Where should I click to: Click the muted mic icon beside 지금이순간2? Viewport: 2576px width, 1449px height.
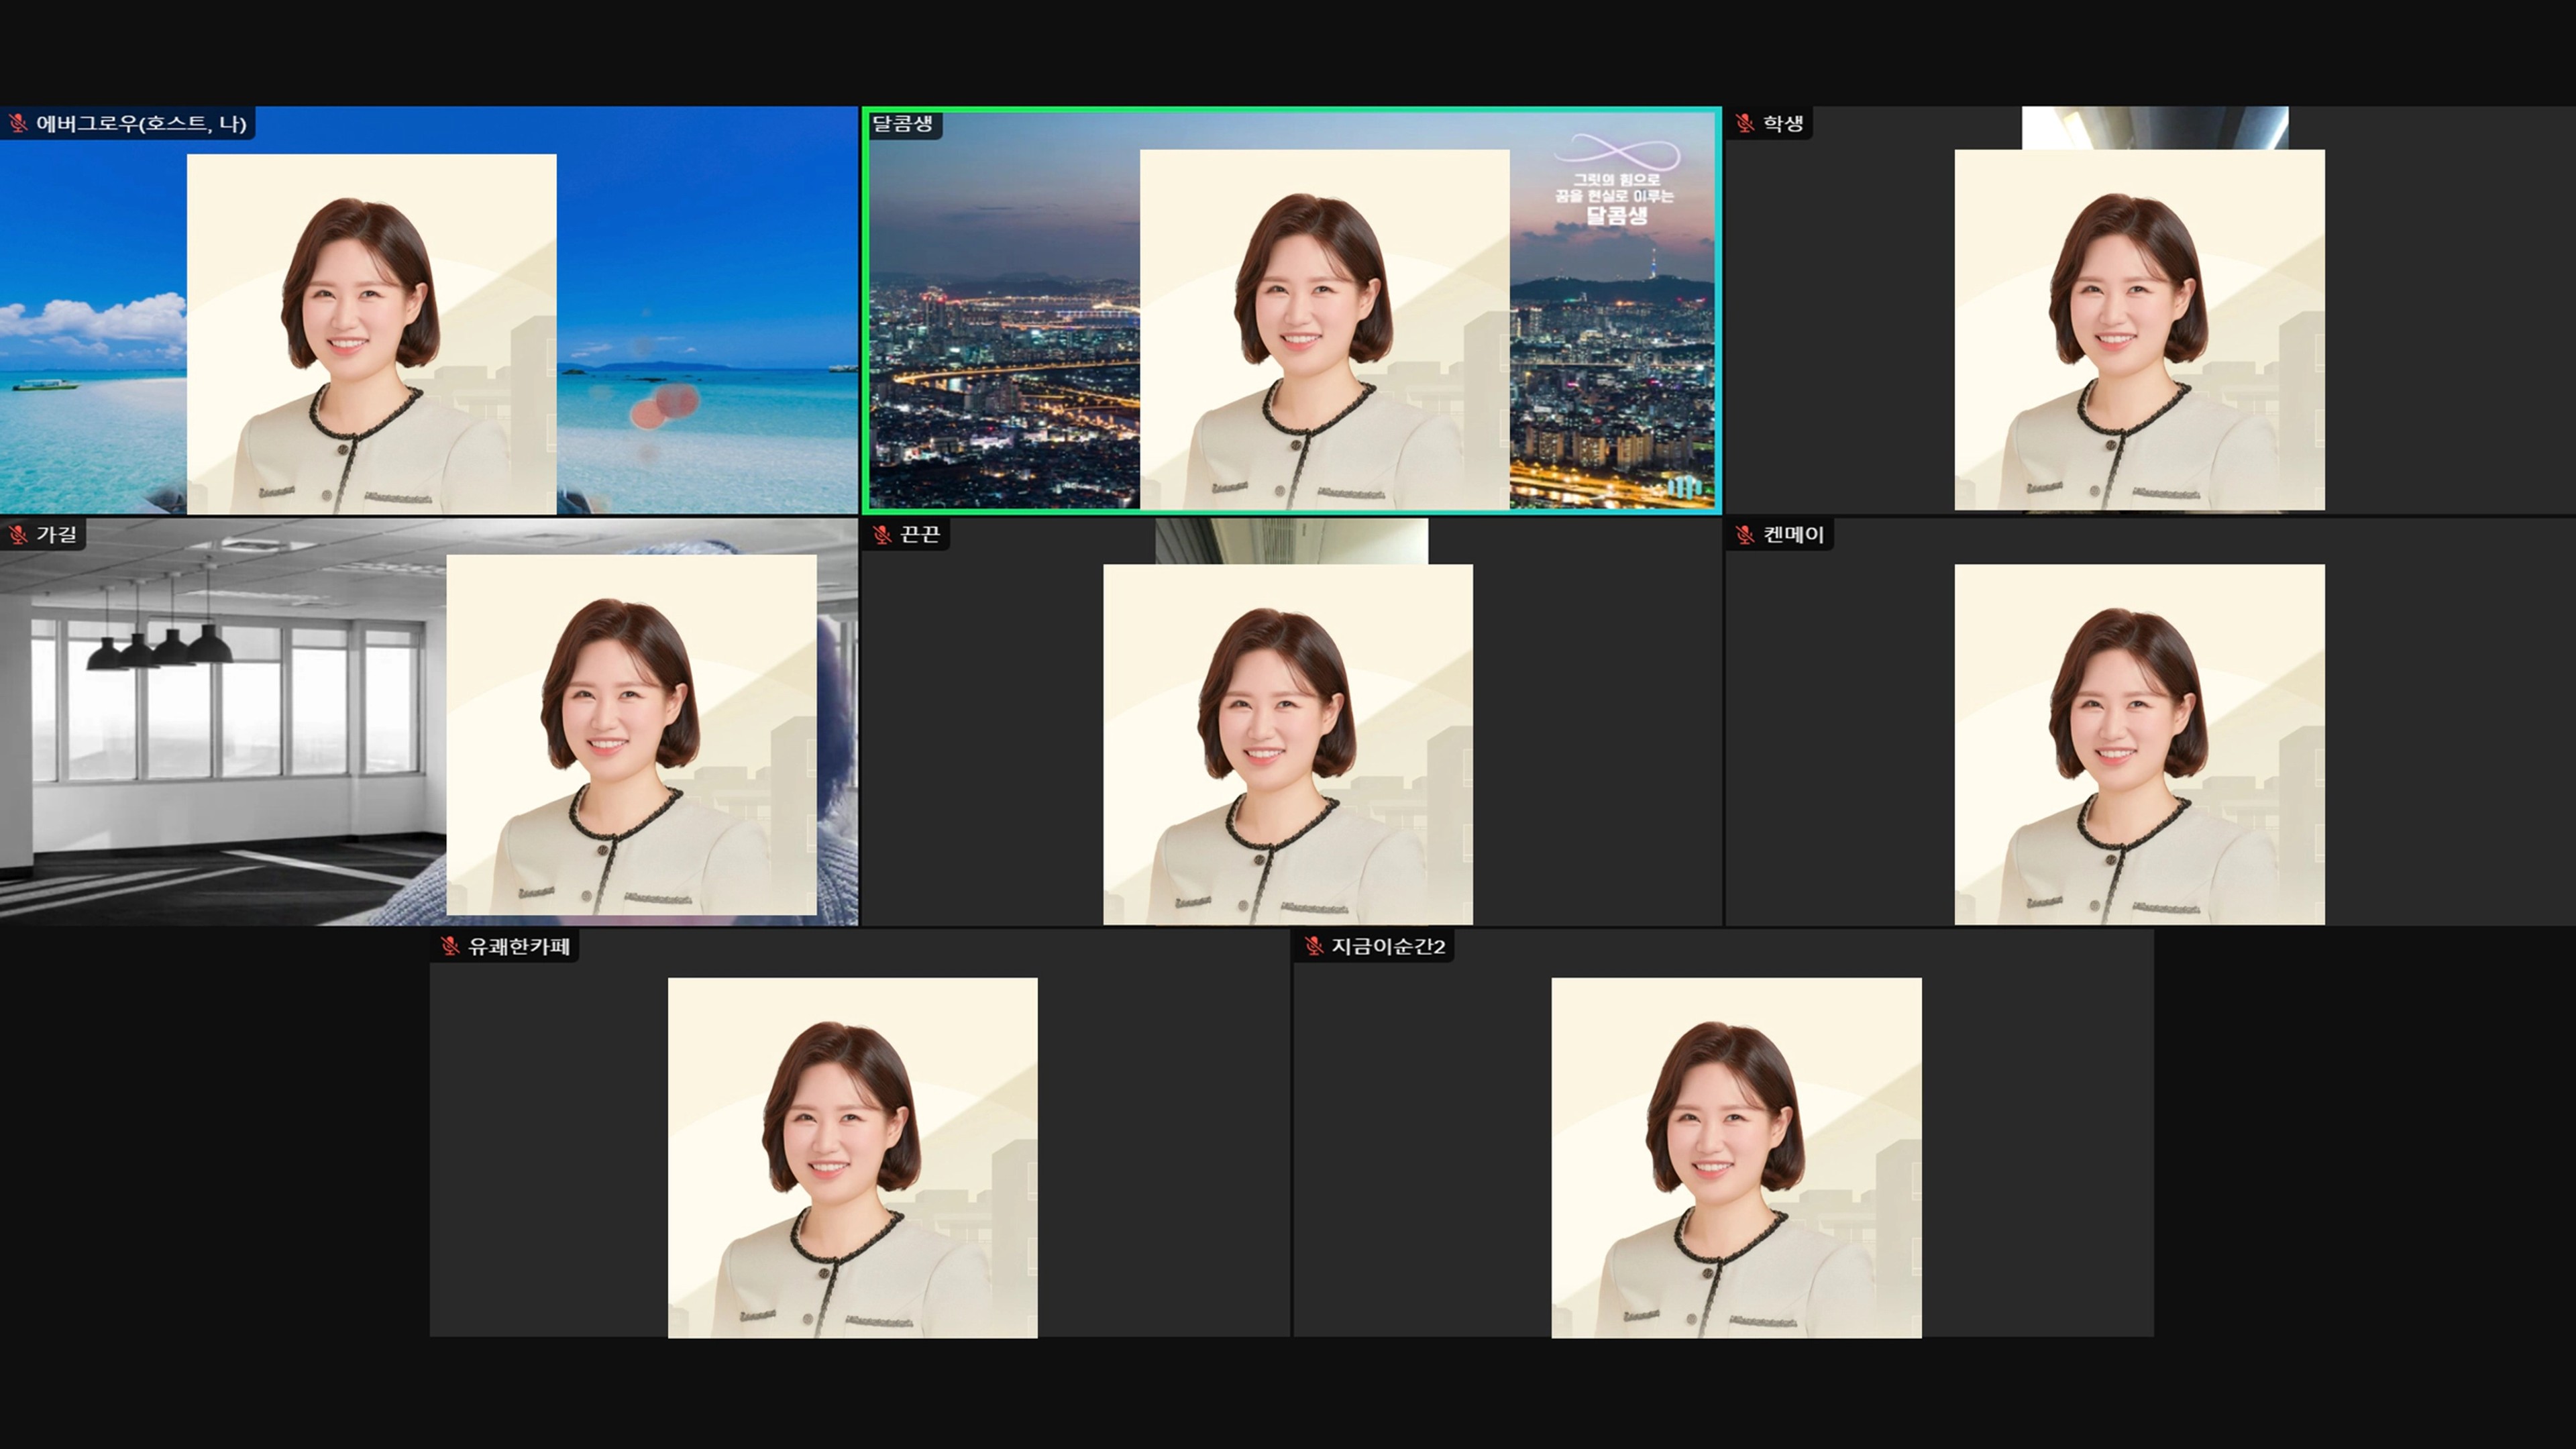point(1313,945)
